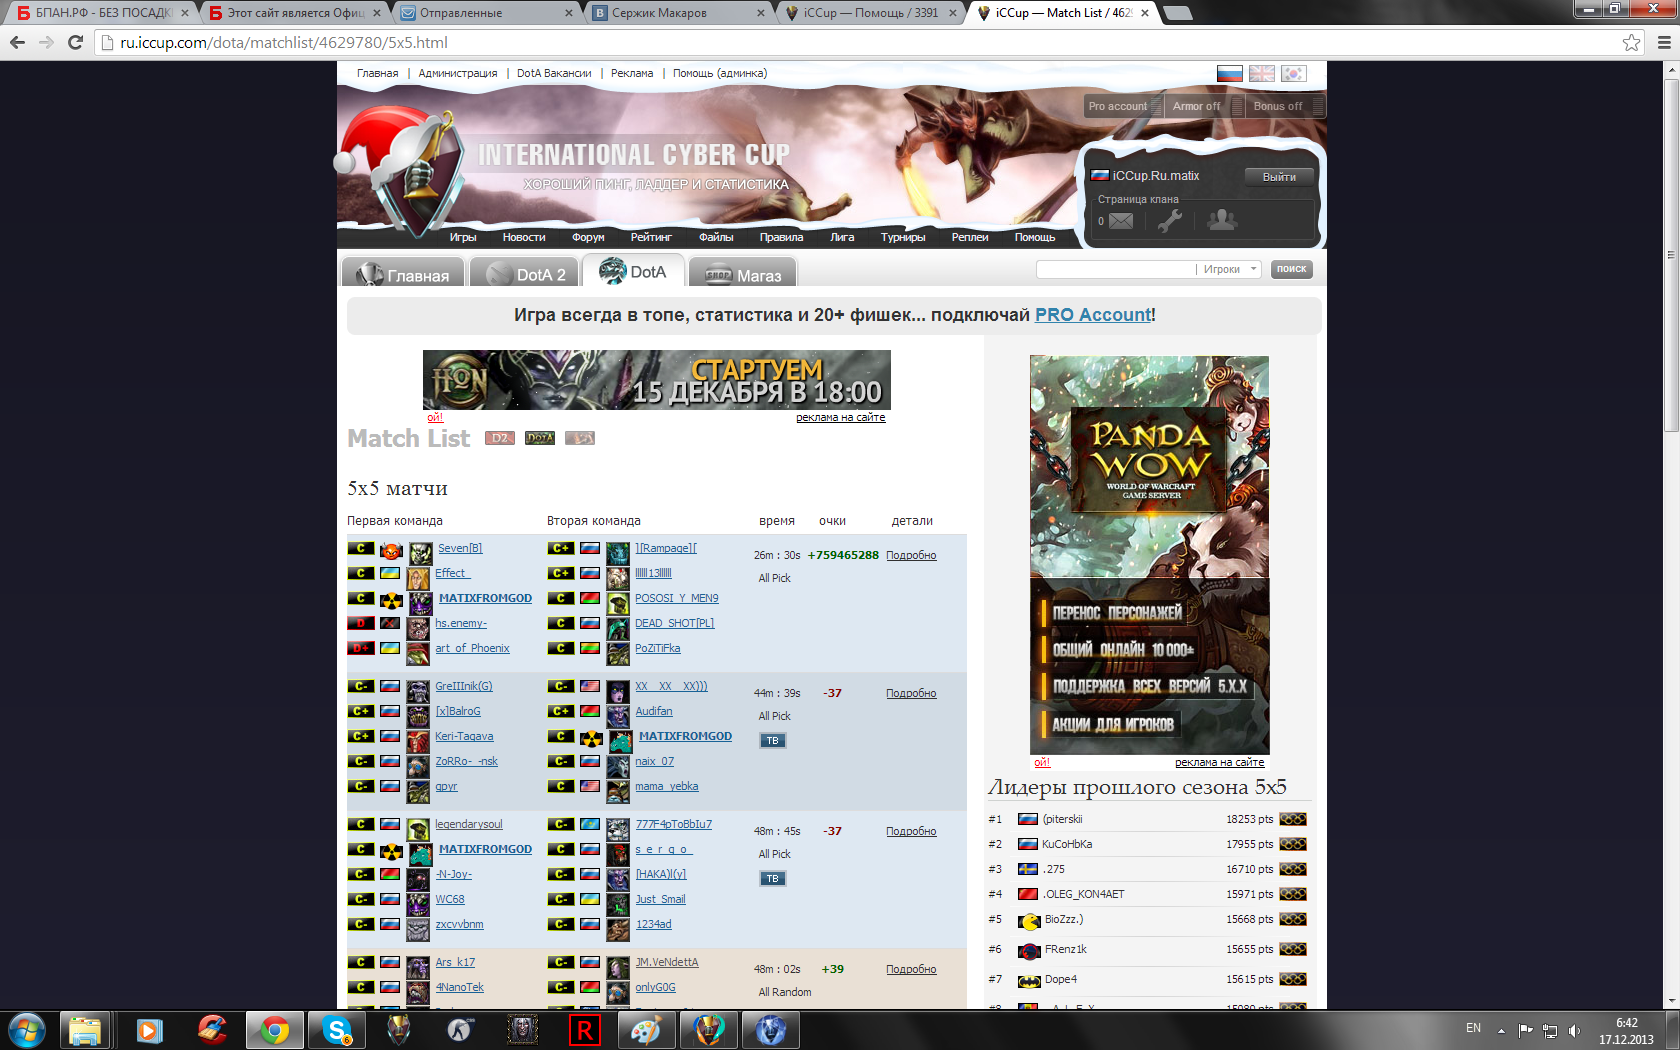Click the hero avatar beside ][Rampage][

tap(619, 552)
